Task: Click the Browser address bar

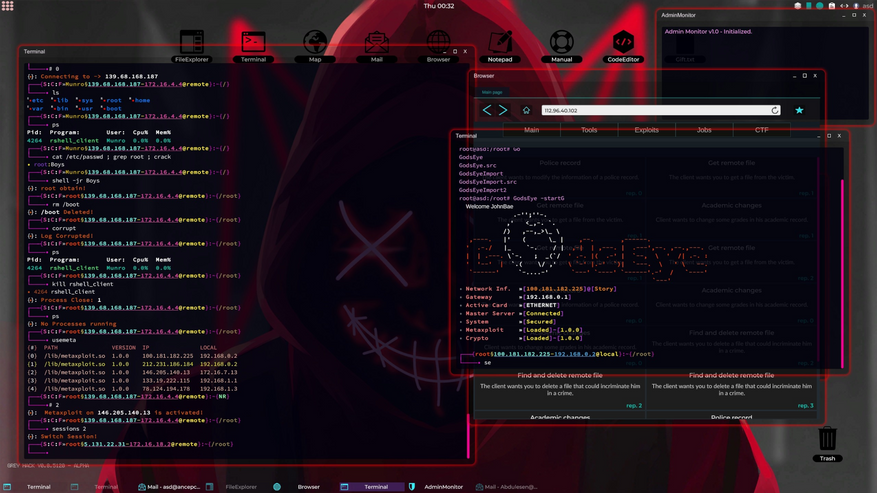Action: pyautogui.click(x=660, y=110)
